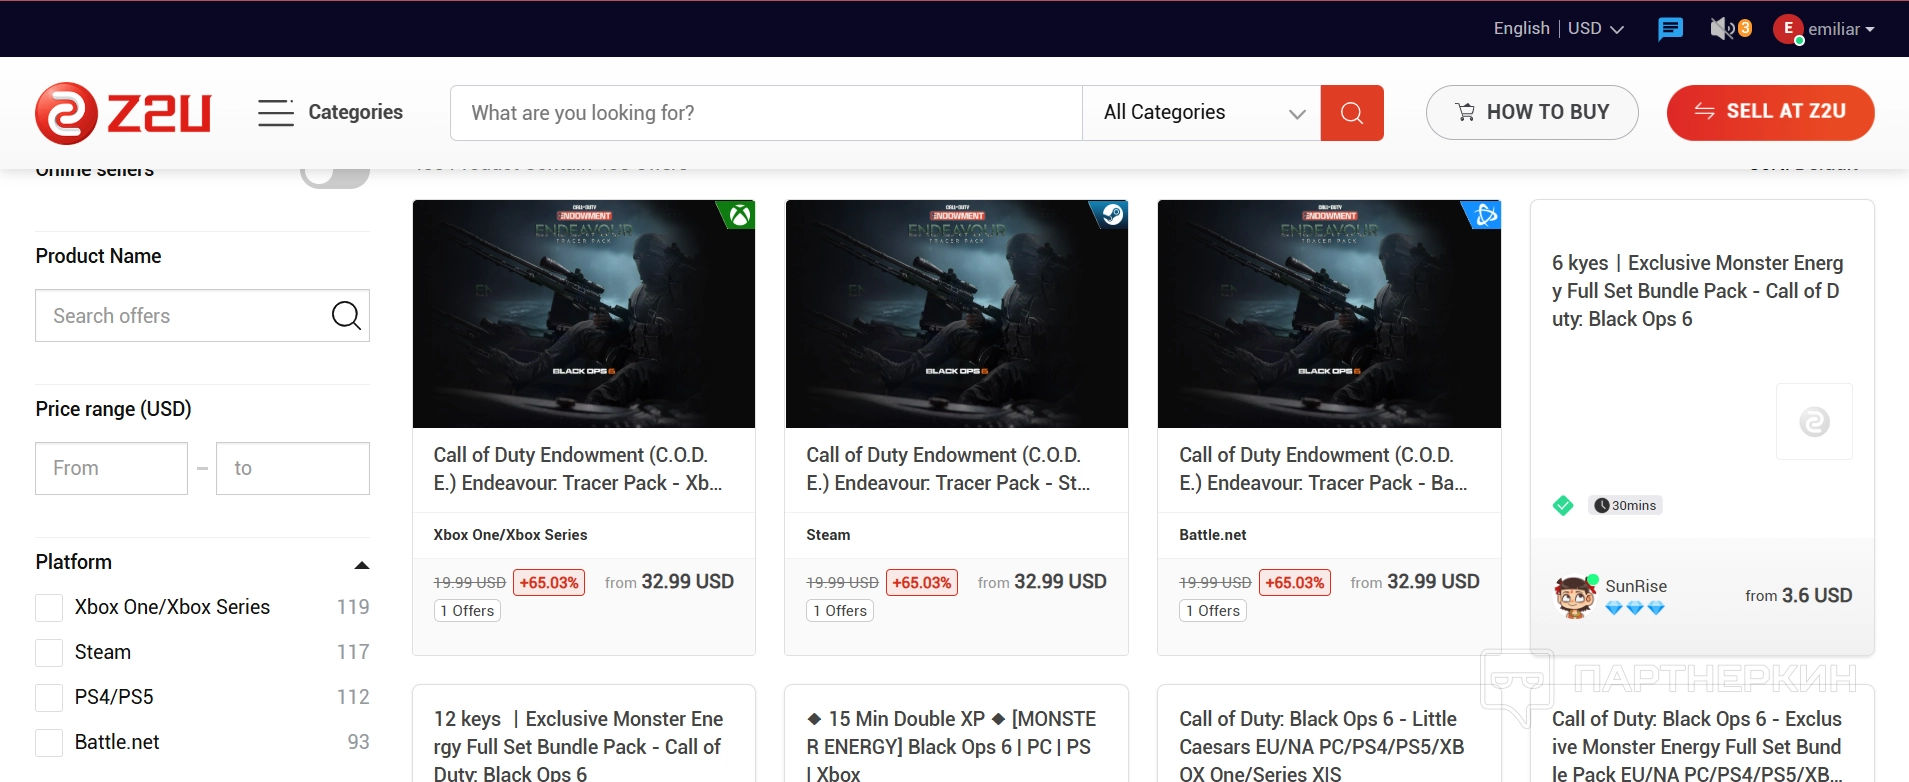Click the +65.03% badge on Xbox product

click(549, 583)
